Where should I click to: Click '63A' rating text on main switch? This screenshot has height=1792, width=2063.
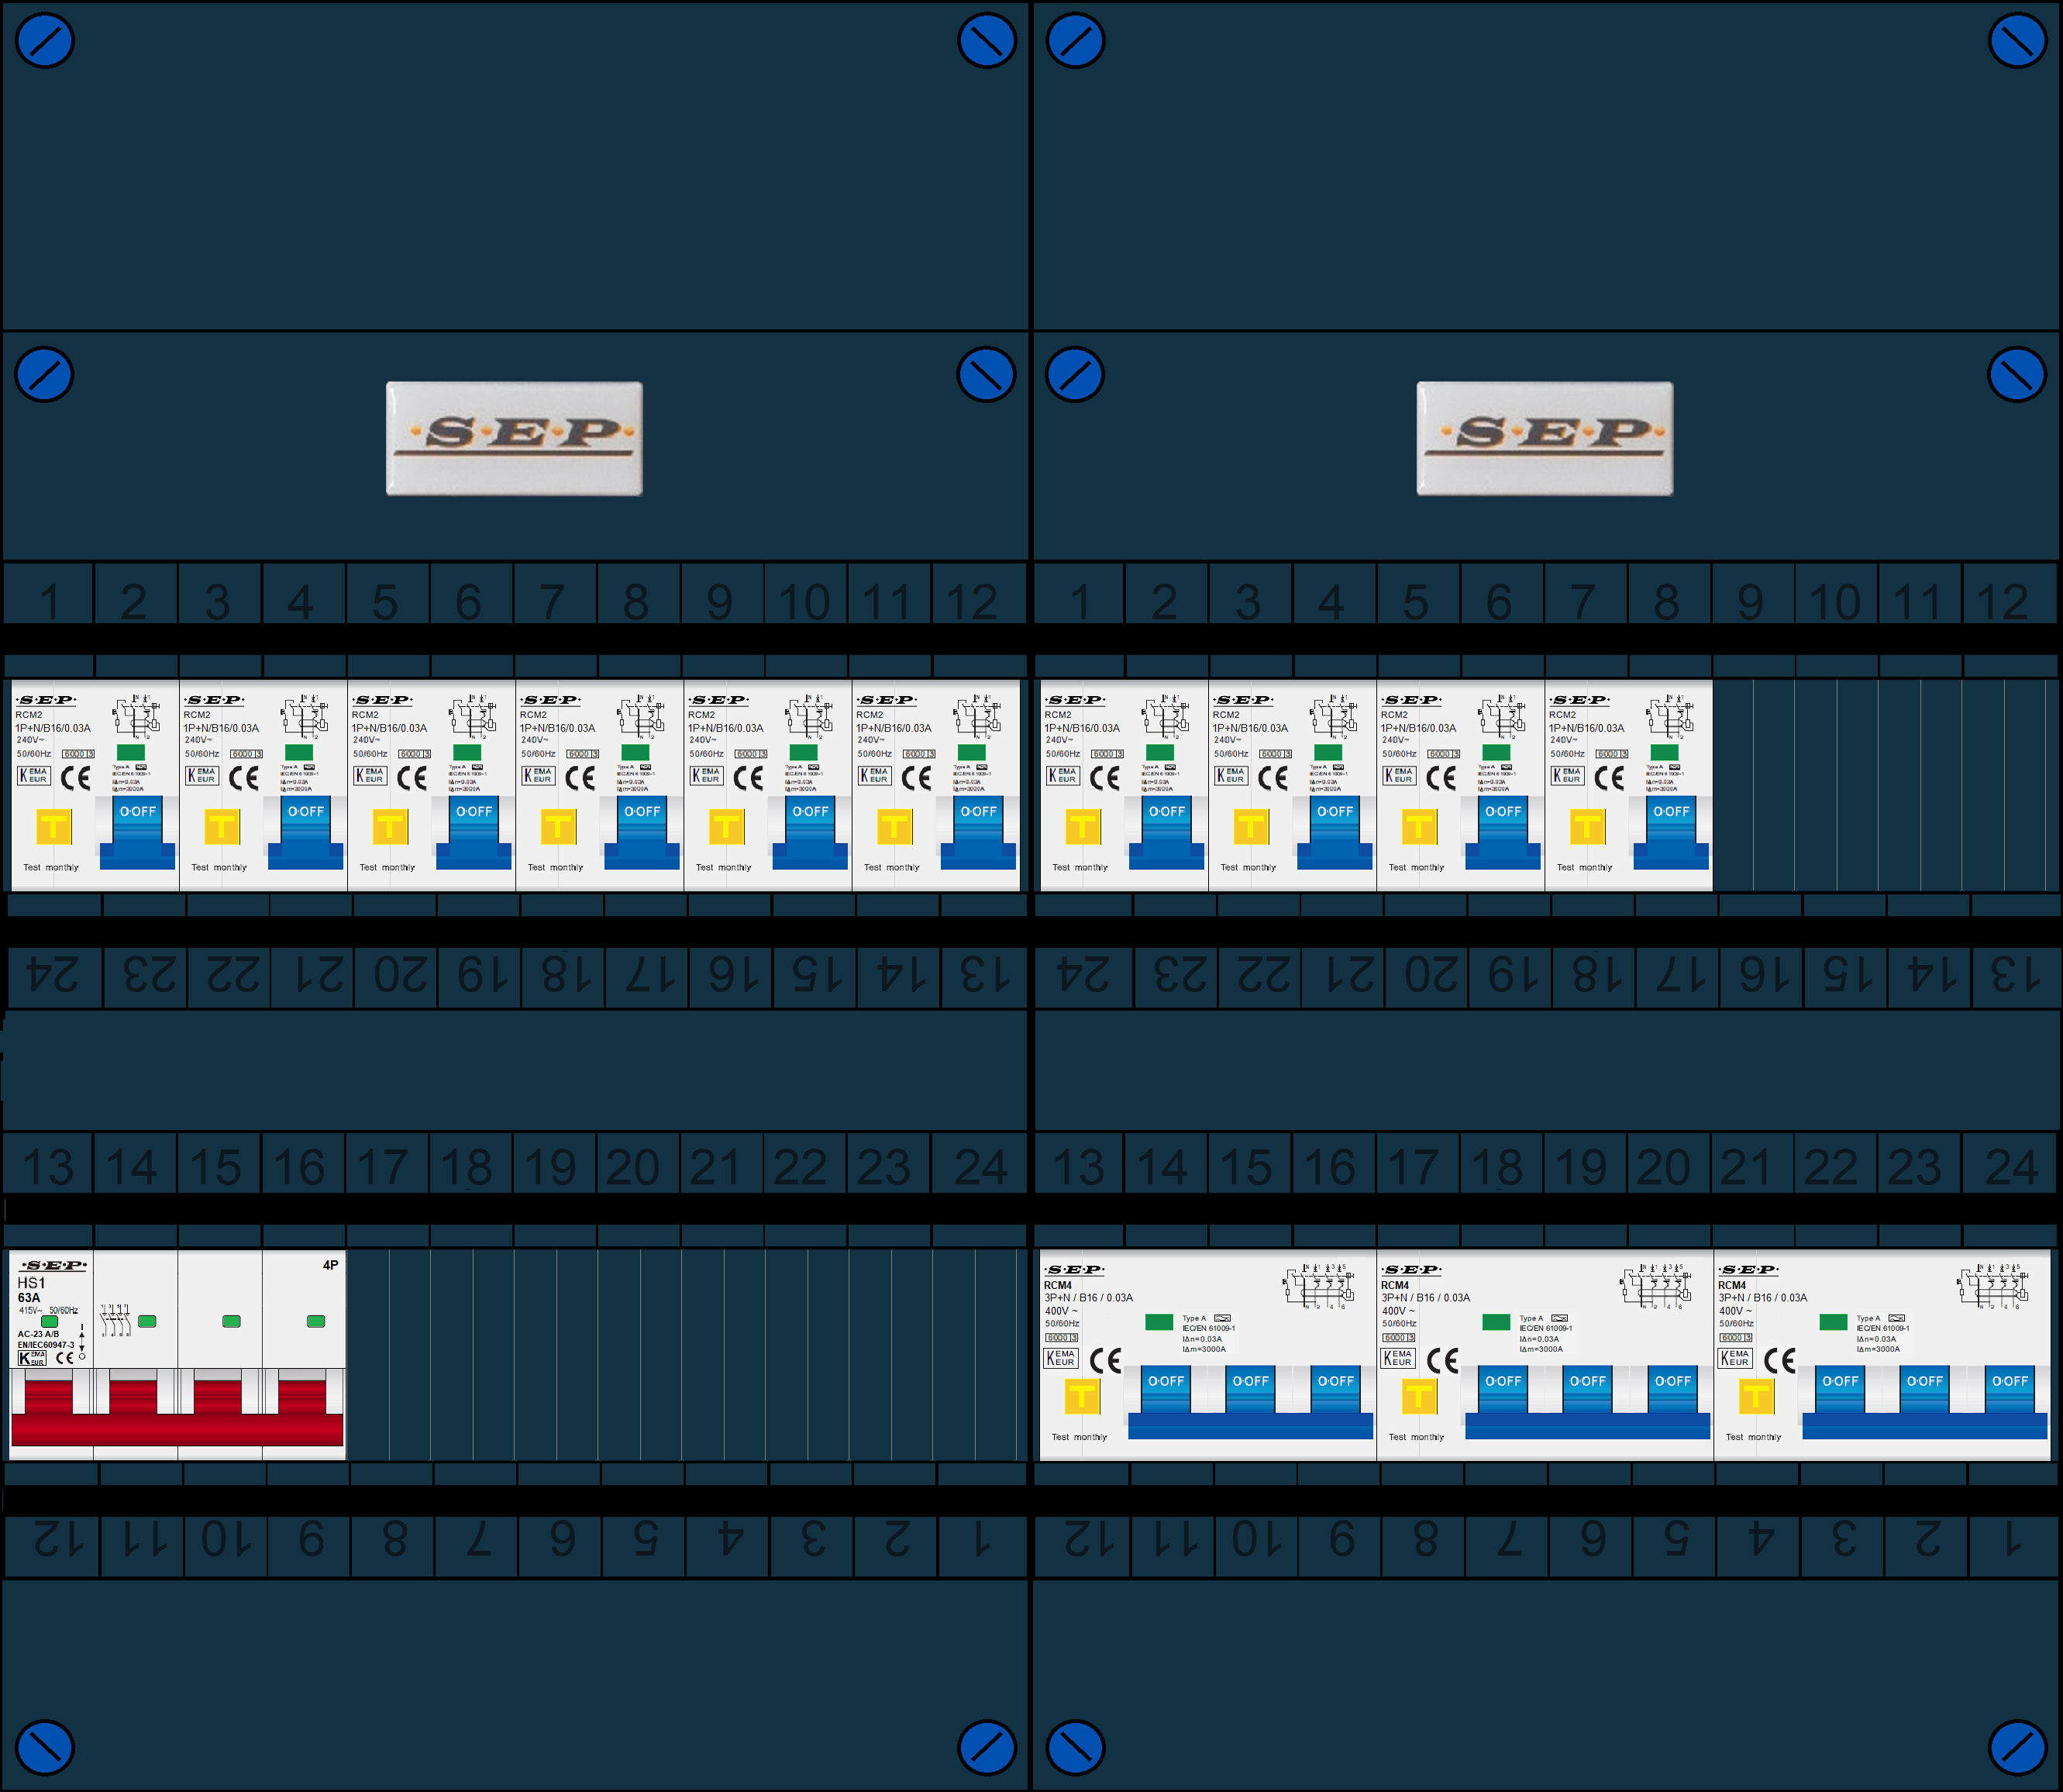pos(29,1298)
